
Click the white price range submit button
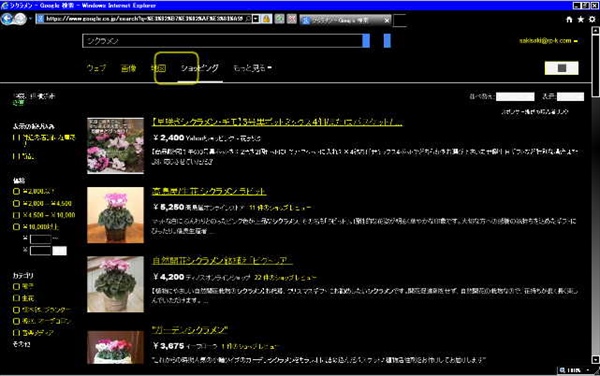(x=59, y=251)
